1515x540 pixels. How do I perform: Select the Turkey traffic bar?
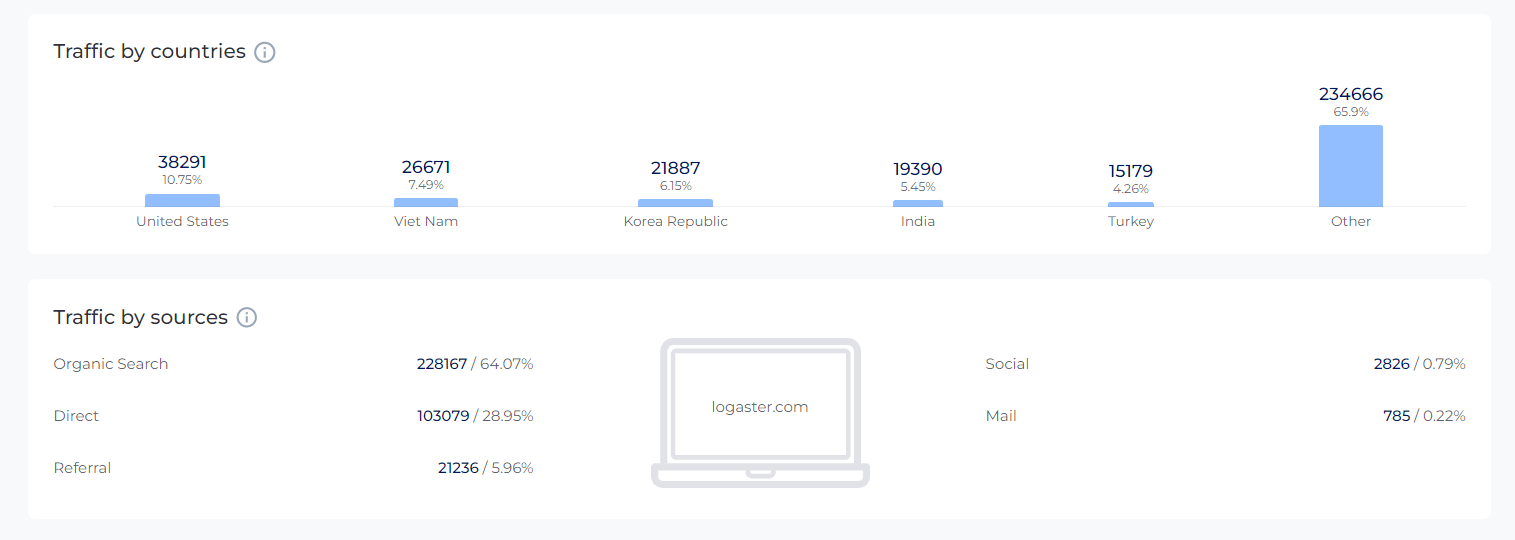(1131, 204)
